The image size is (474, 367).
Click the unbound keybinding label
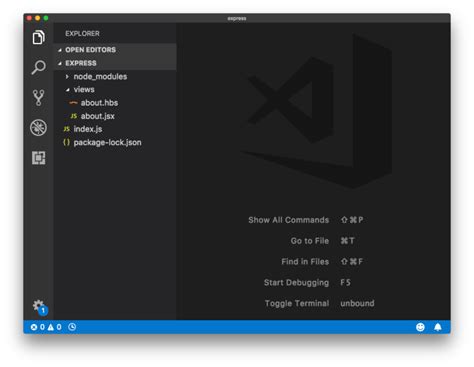click(x=357, y=303)
